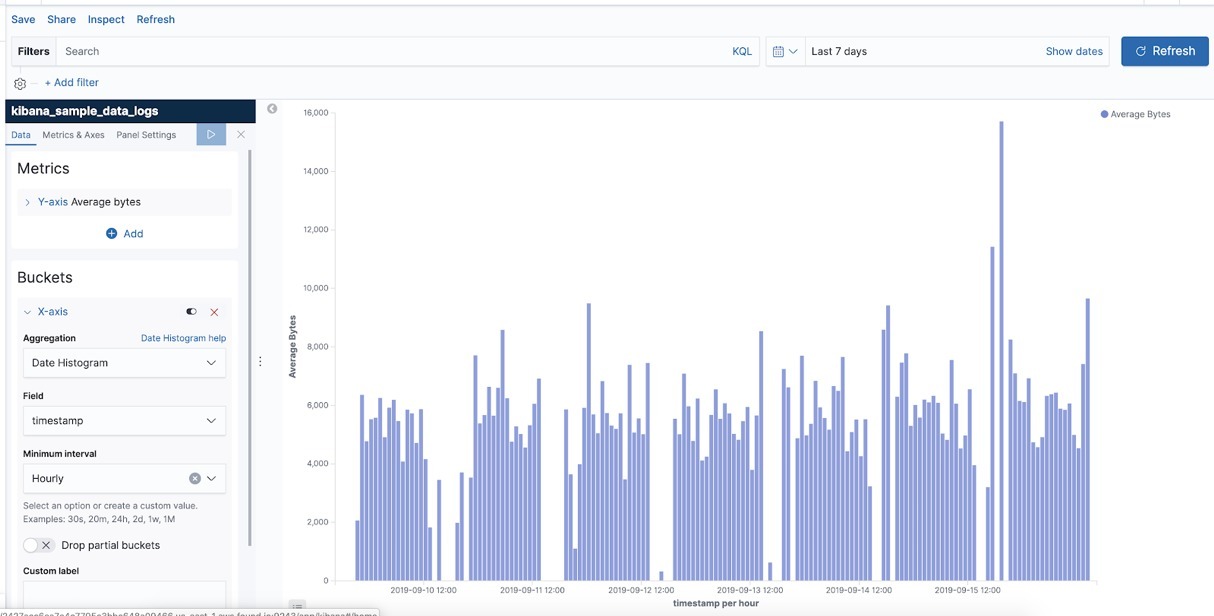1214x616 pixels.
Task: Collapse the editor sidebar with the chevron icon
Action: click(x=271, y=107)
